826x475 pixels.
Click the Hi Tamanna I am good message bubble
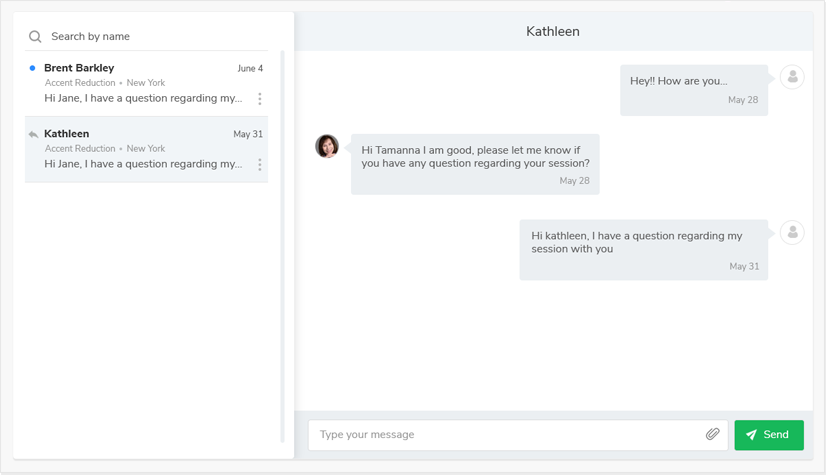click(x=475, y=164)
